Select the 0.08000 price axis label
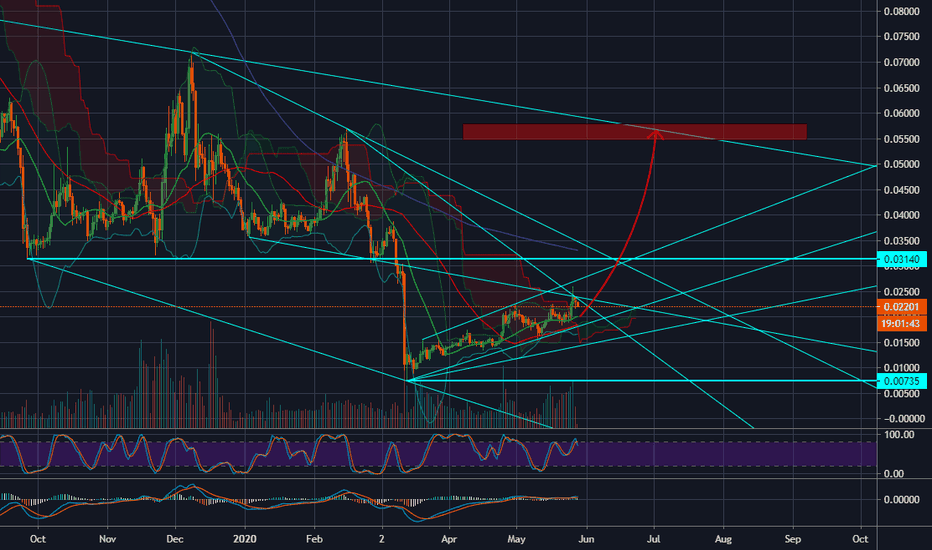 (x=902, y=11)
